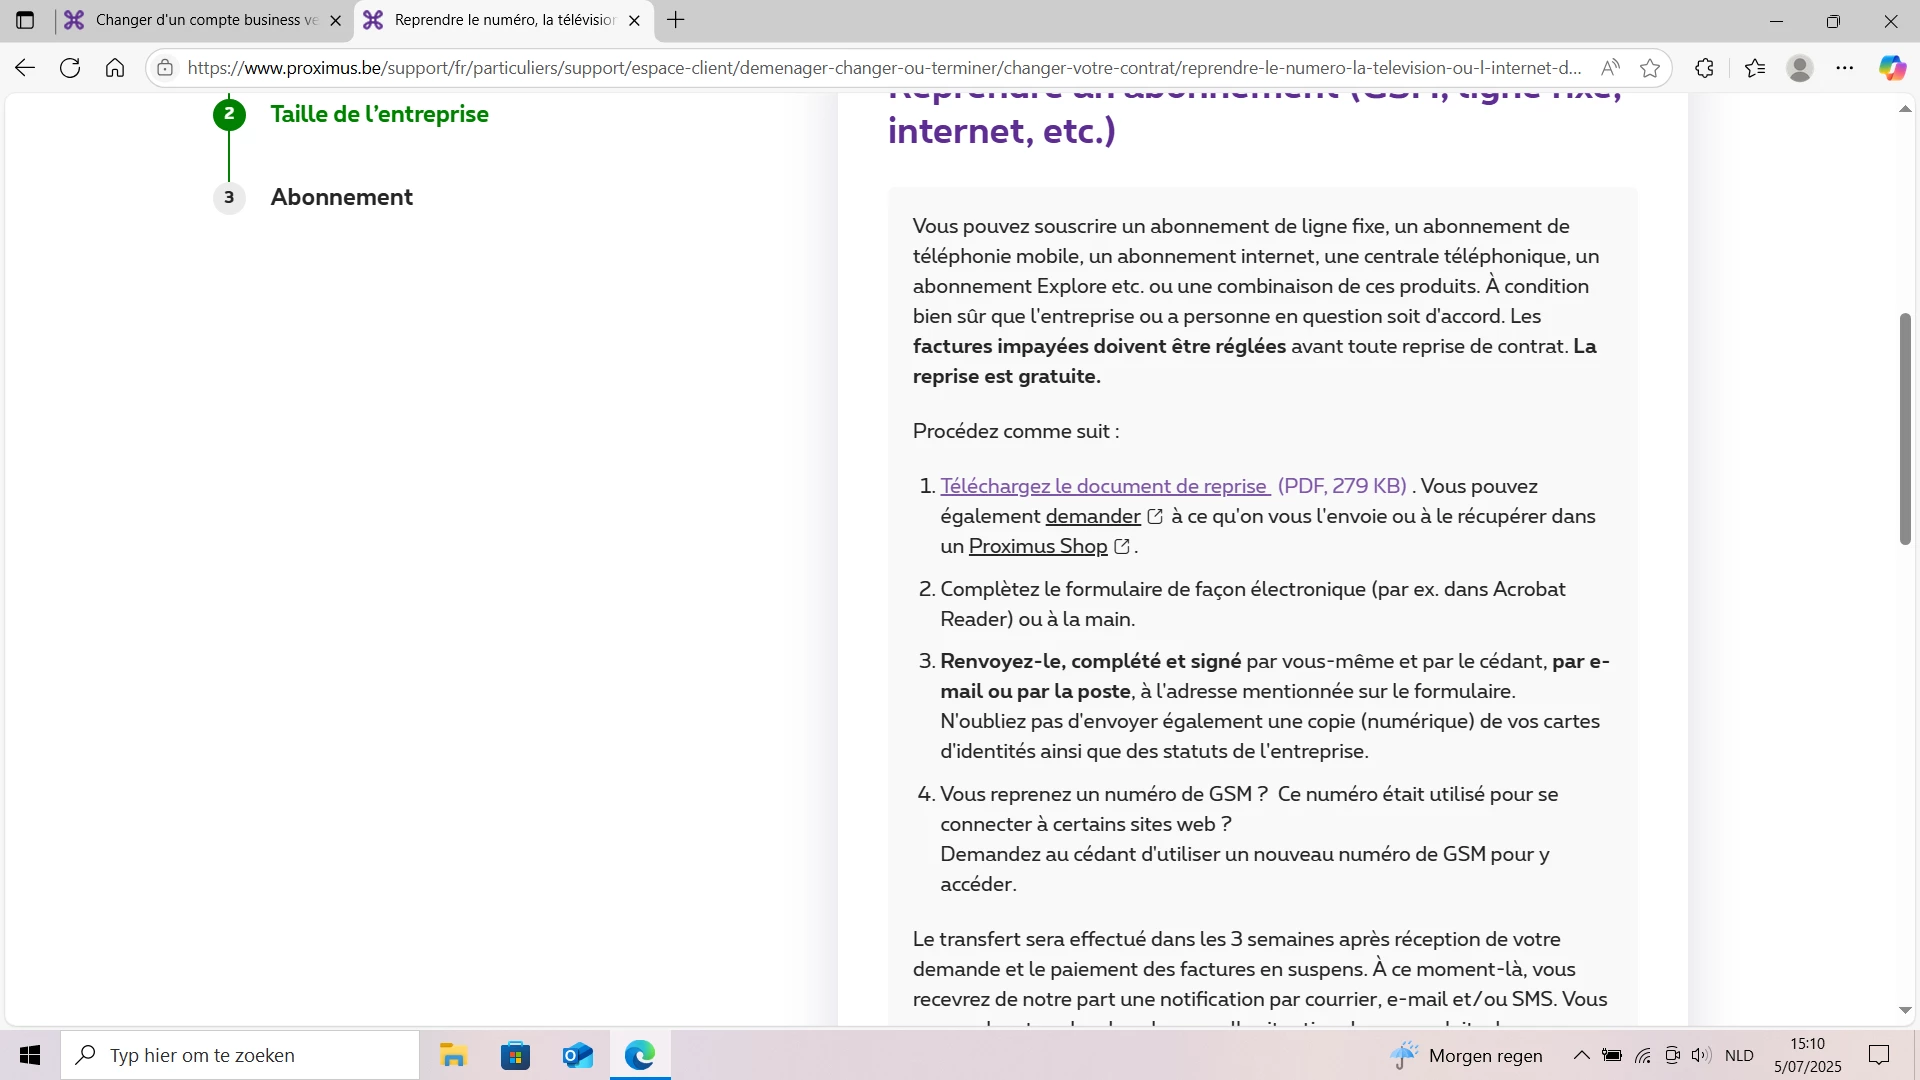Click external-link icon next to 'Proximus Shop'
The width and height of the screenshot is (1920, 1080).
(1122, 546)
